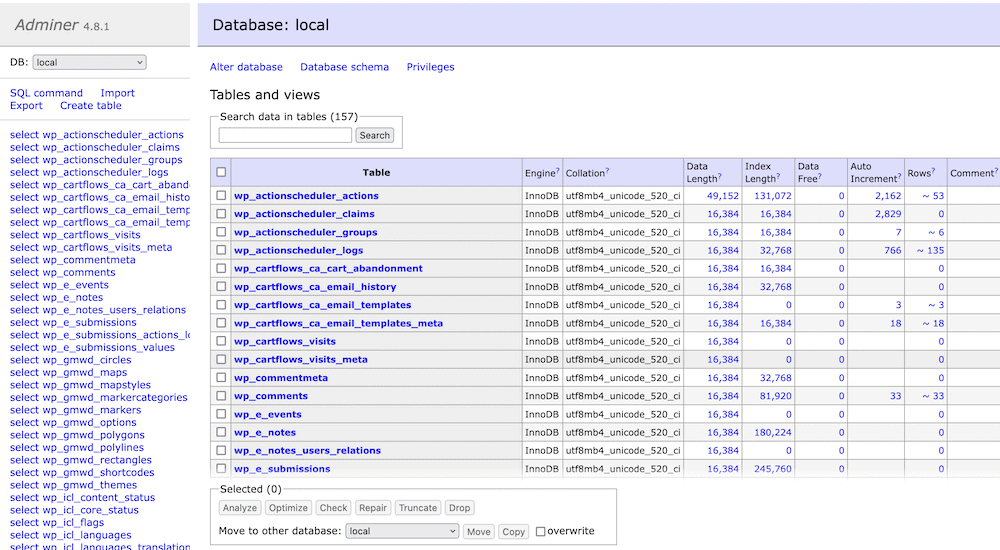
Task: Open SQL command in sidebar
Action: [x=46, y=93]
